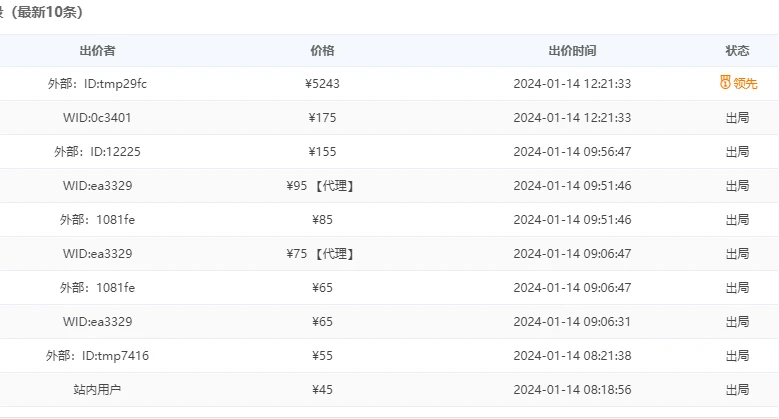
Task: Click the medal icon beside 领先
Action: 725,83
